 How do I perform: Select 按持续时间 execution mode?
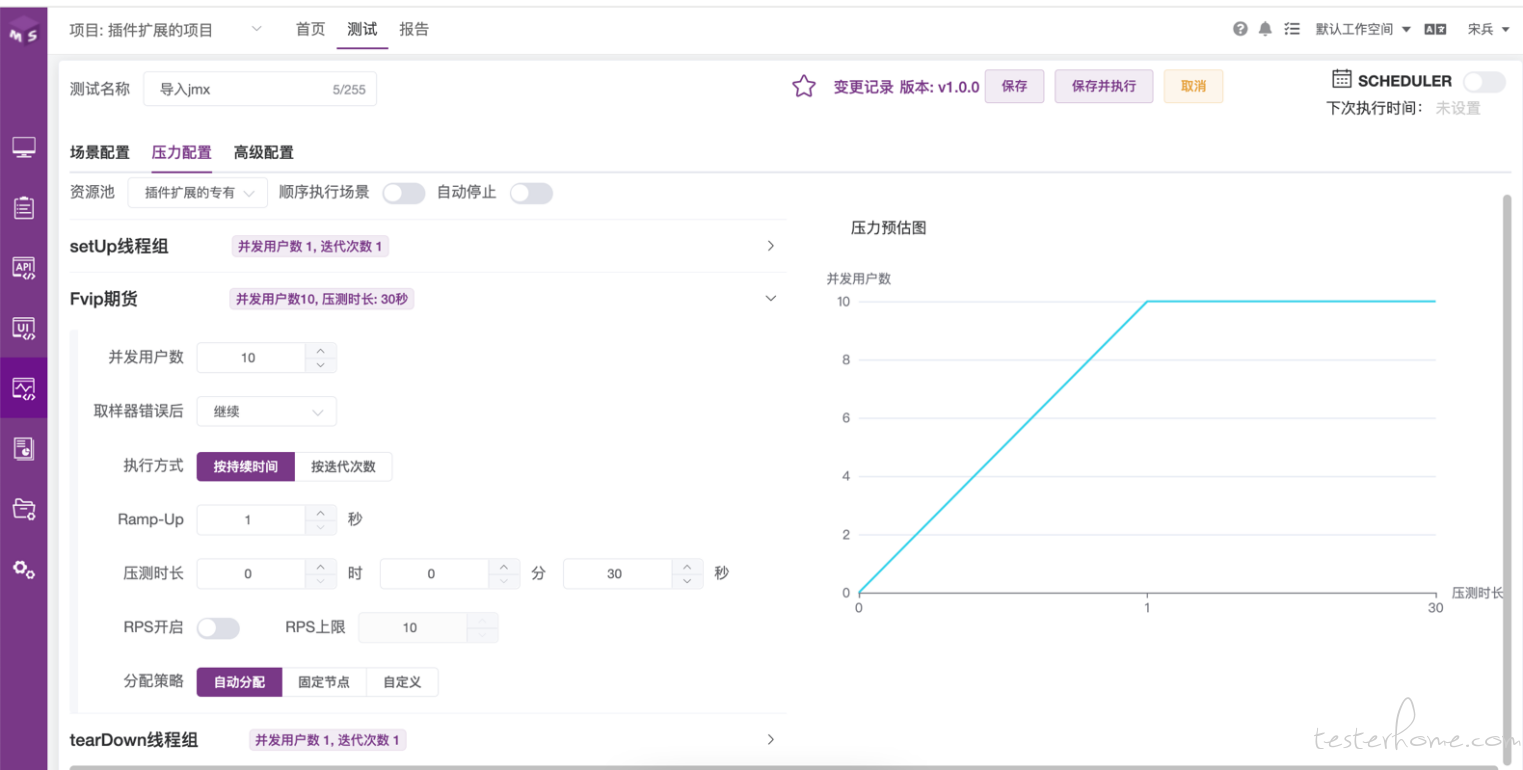coord(246,467)
